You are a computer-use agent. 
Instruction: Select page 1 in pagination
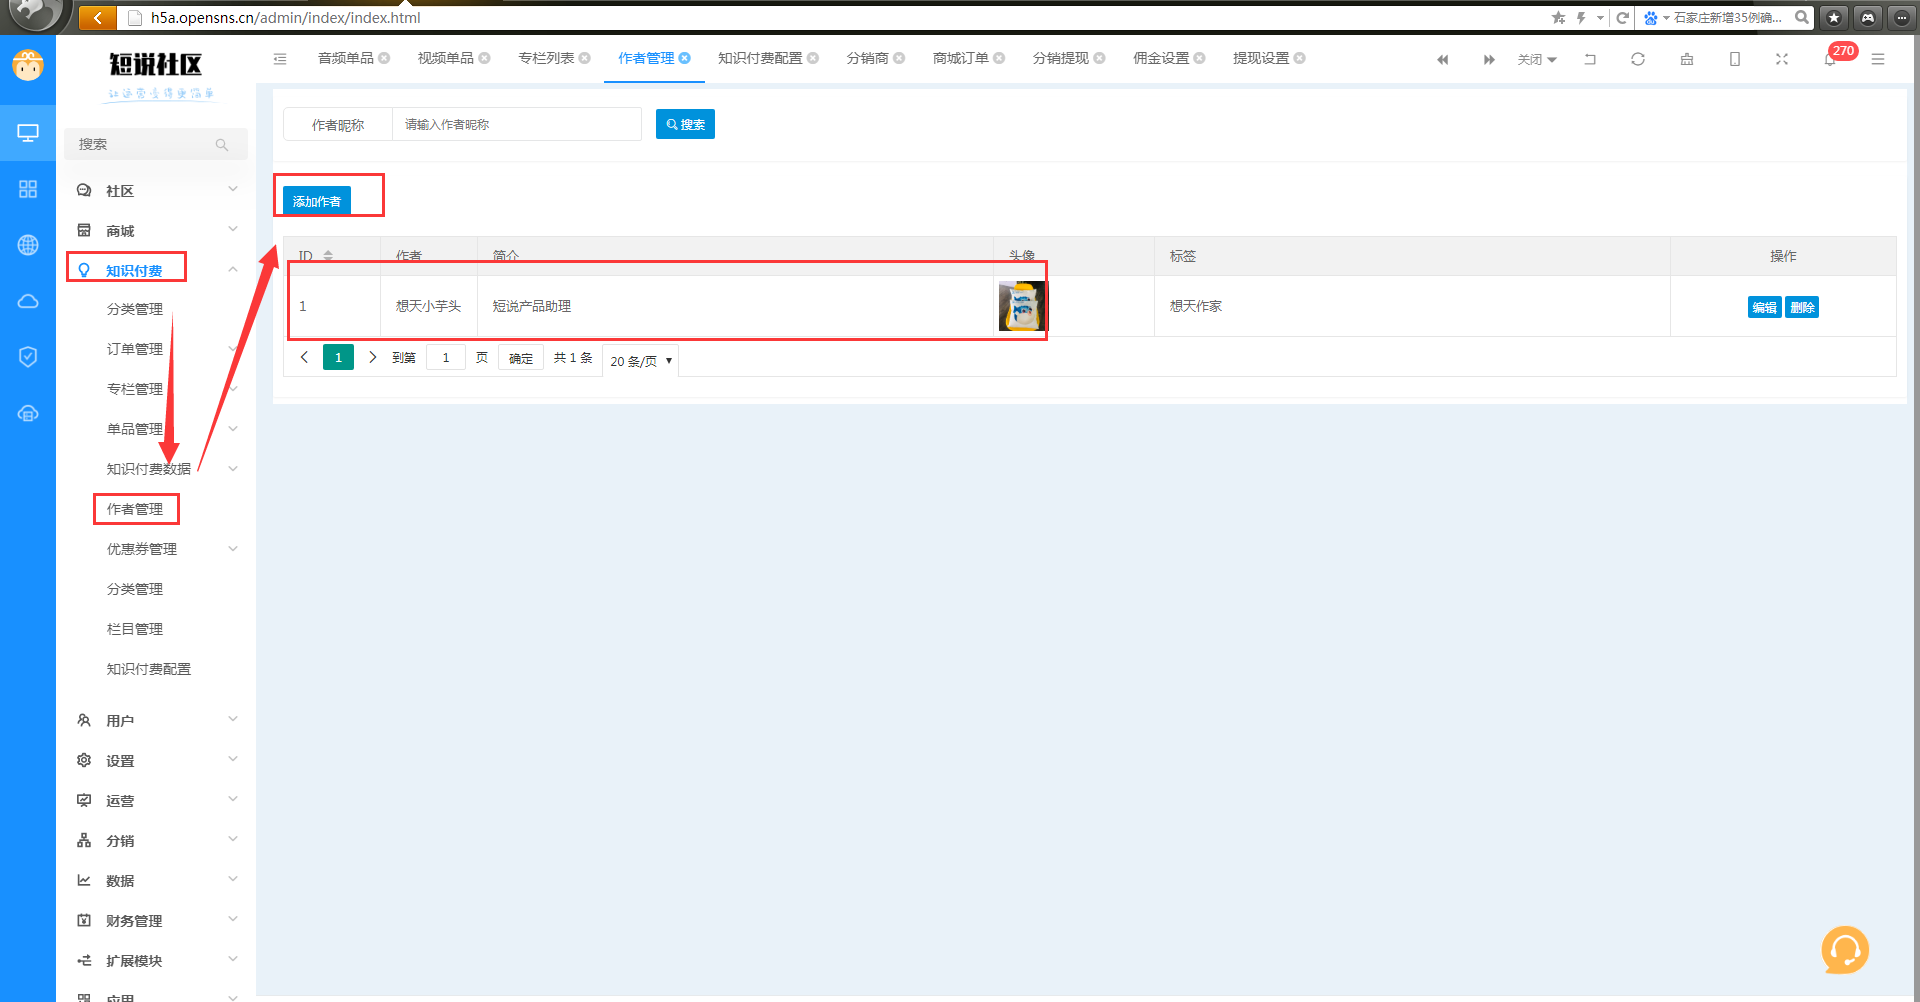tap(338, 357)
